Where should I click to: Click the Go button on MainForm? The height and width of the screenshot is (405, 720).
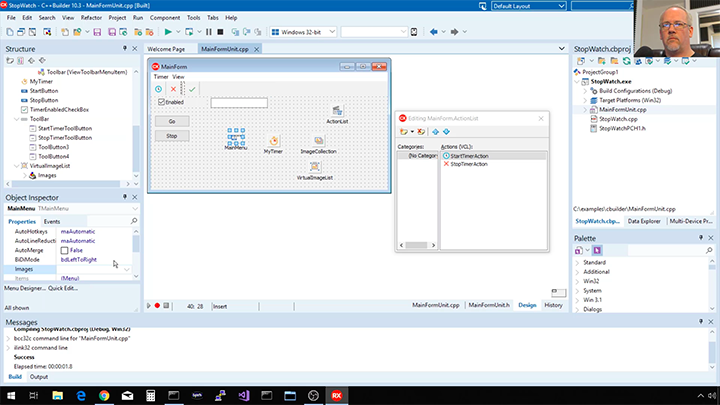pyautogui.click(x=172, y=121)
